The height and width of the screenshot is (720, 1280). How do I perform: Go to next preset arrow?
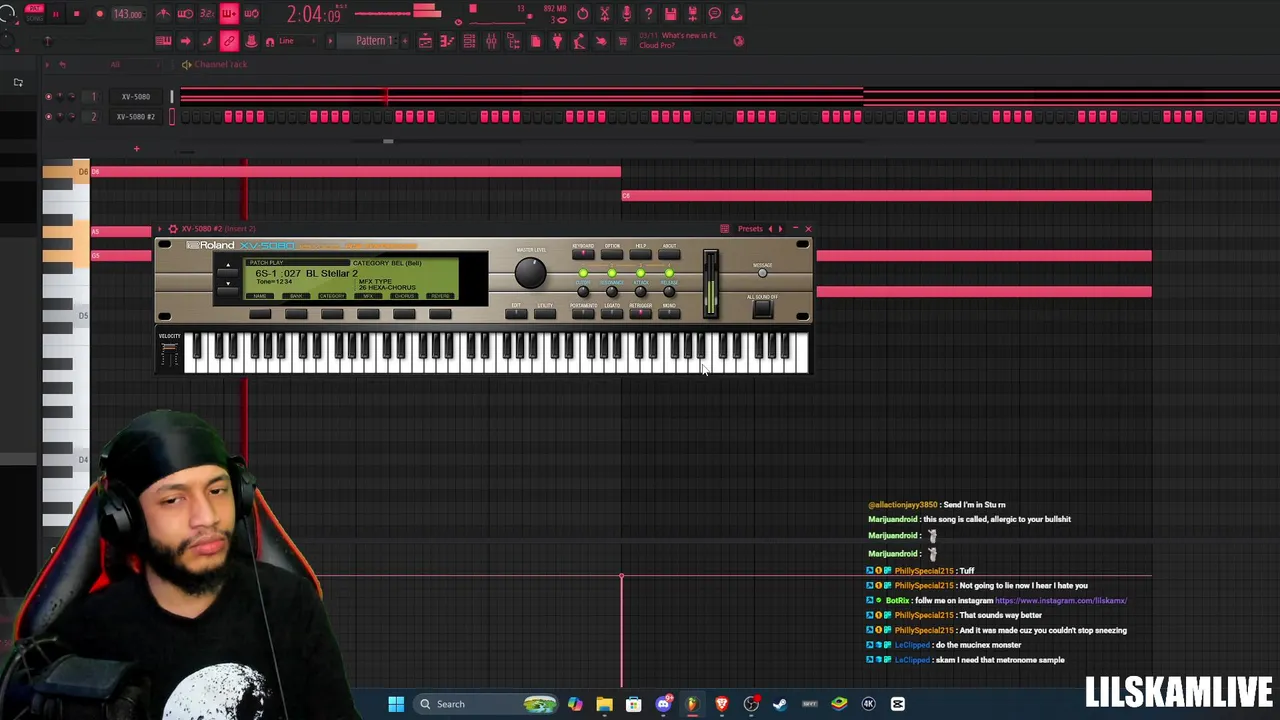780,229
